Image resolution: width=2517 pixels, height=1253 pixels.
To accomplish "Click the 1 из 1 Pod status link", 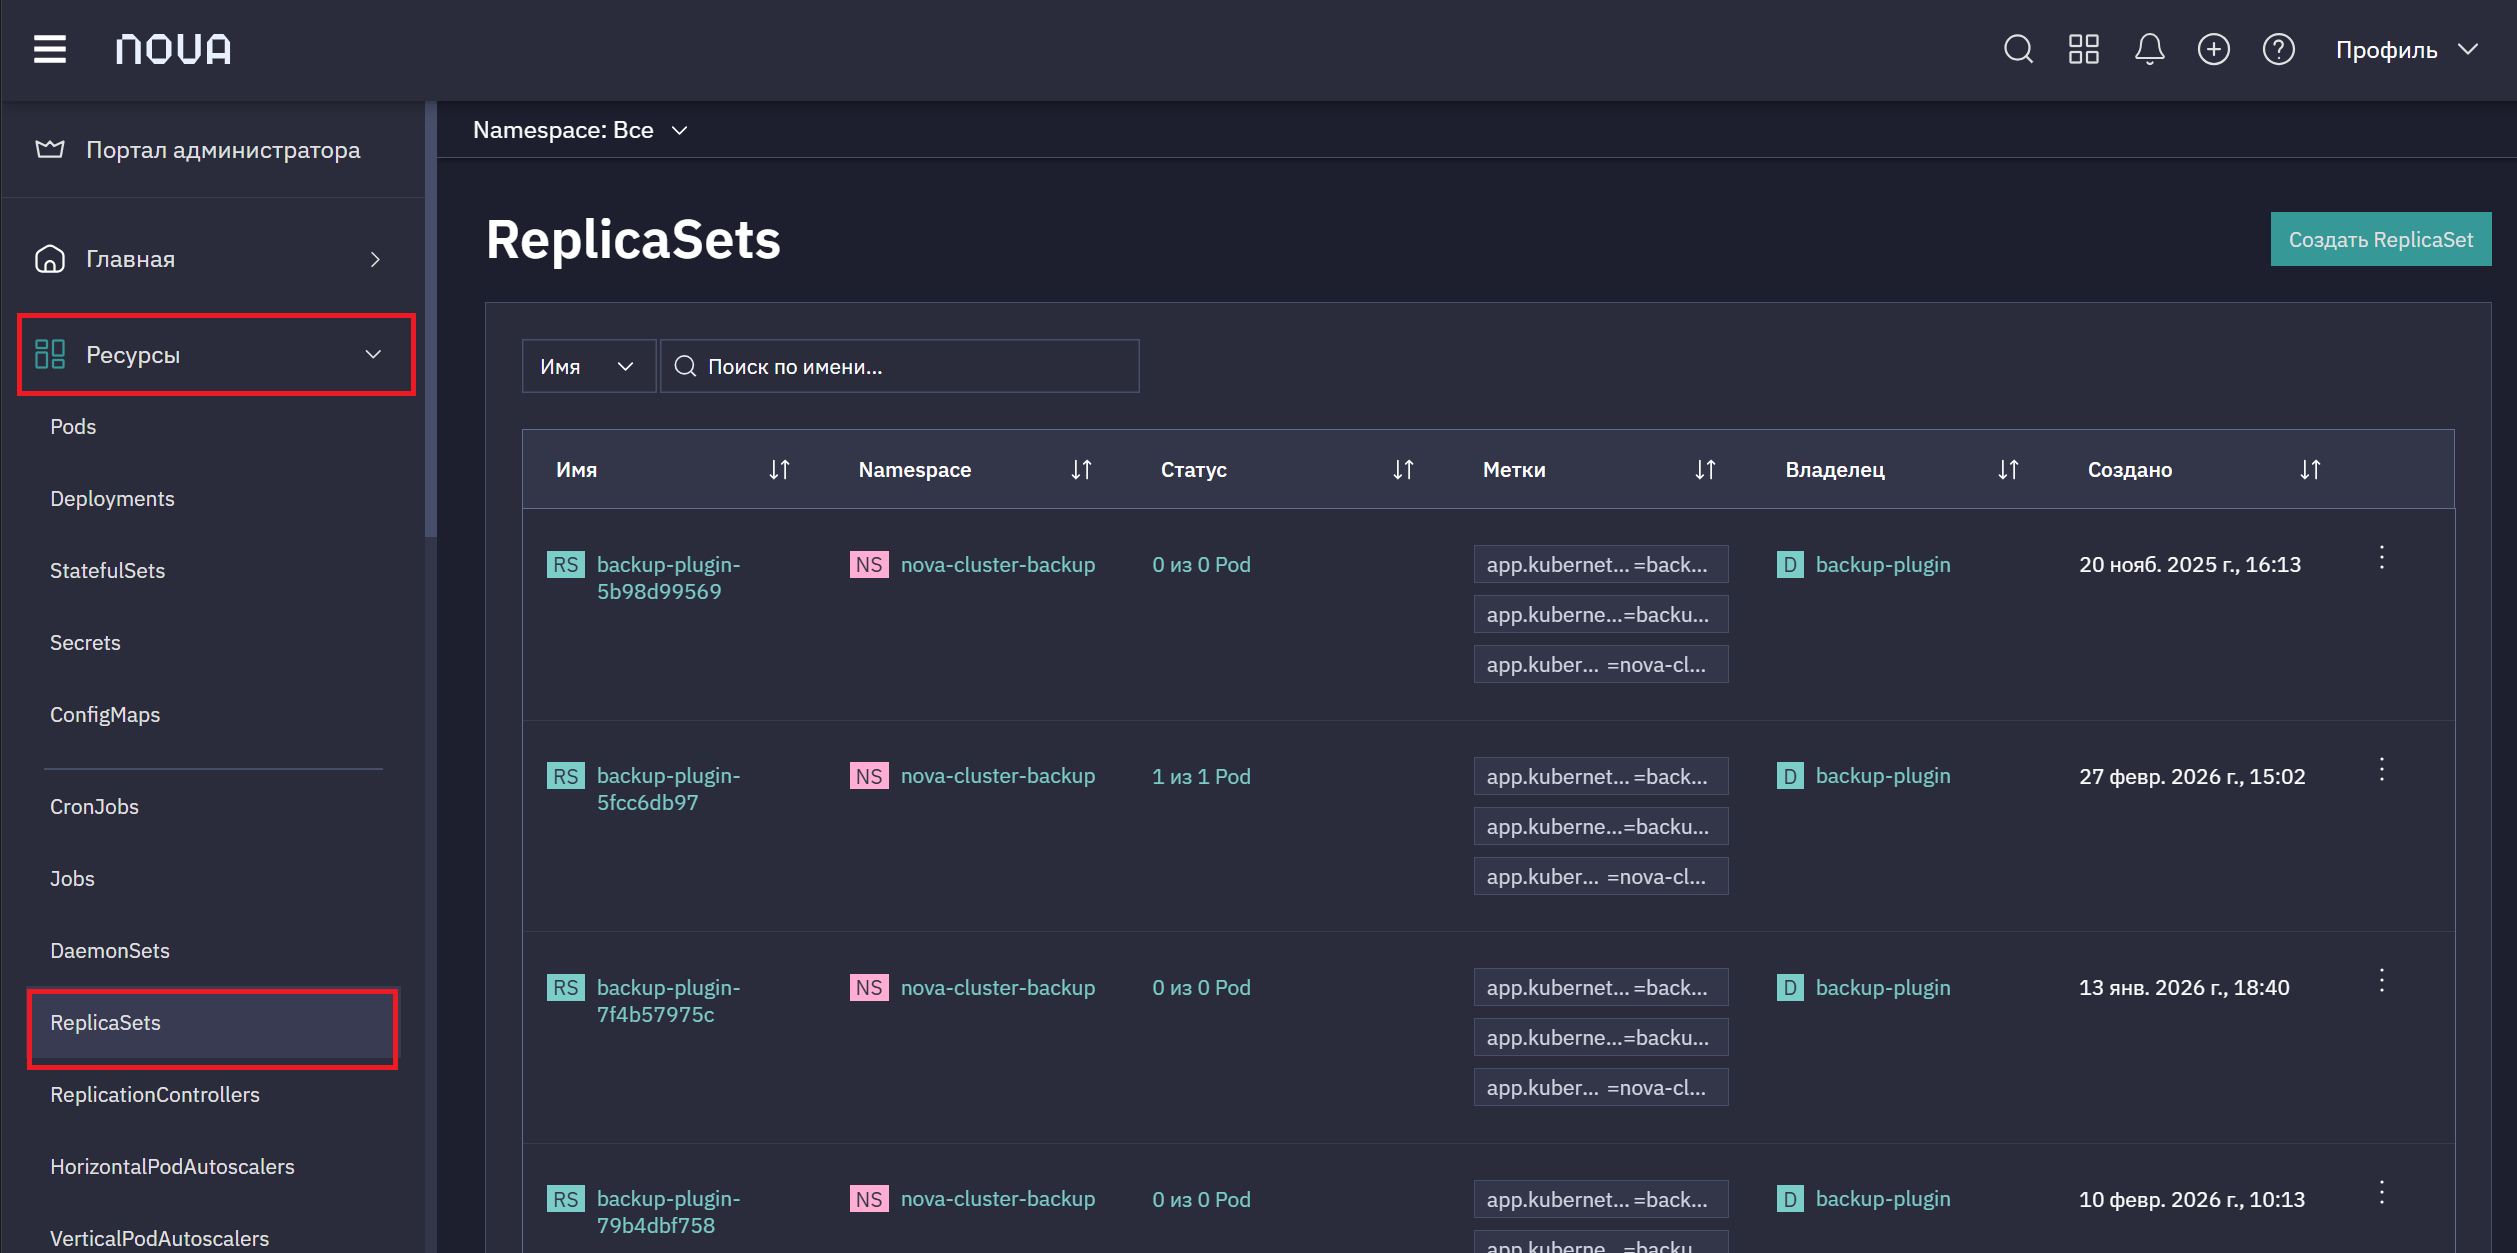I will [x=1201, y=777].
